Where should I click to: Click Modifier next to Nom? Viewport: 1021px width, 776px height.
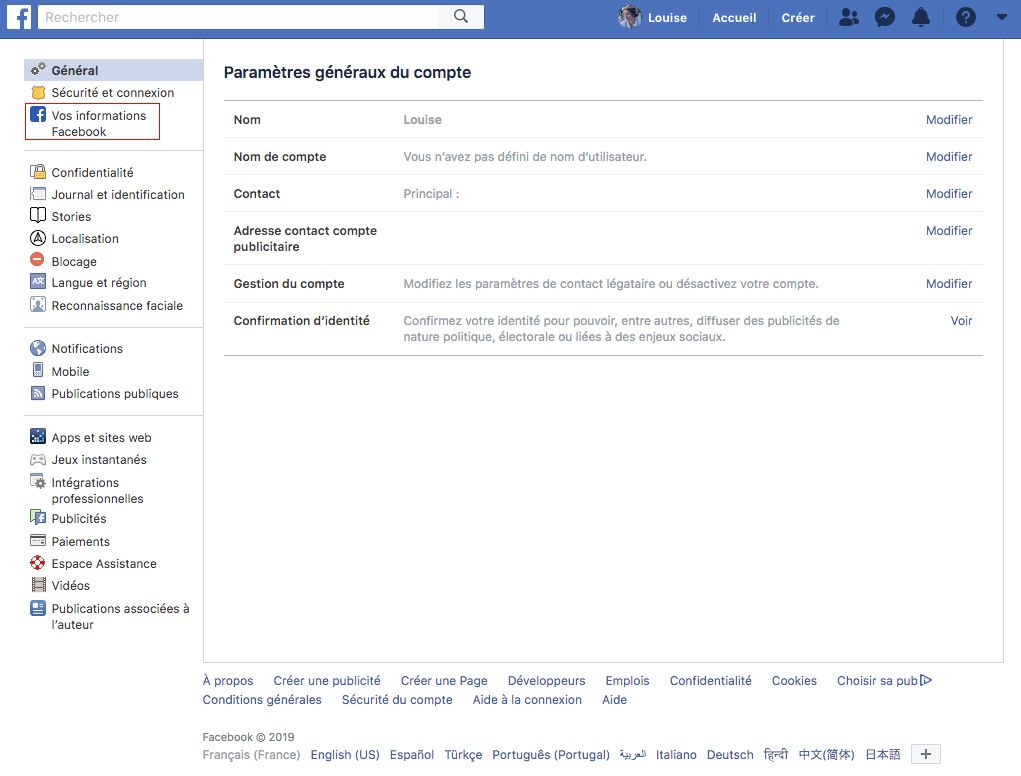[x=948, y=119]
